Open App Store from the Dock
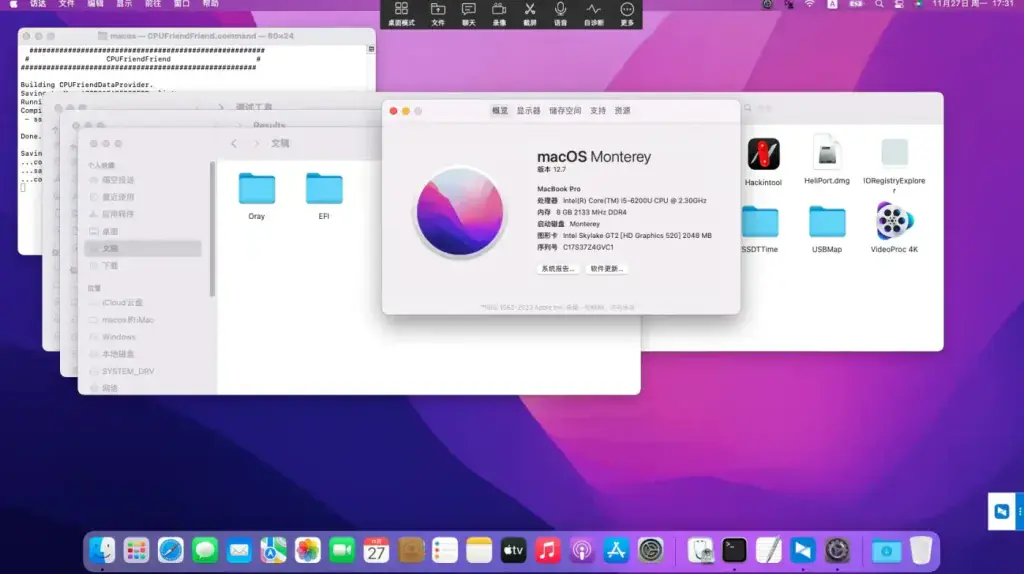This screenshot has width=1024, height=574. click(x=616, y=550)
